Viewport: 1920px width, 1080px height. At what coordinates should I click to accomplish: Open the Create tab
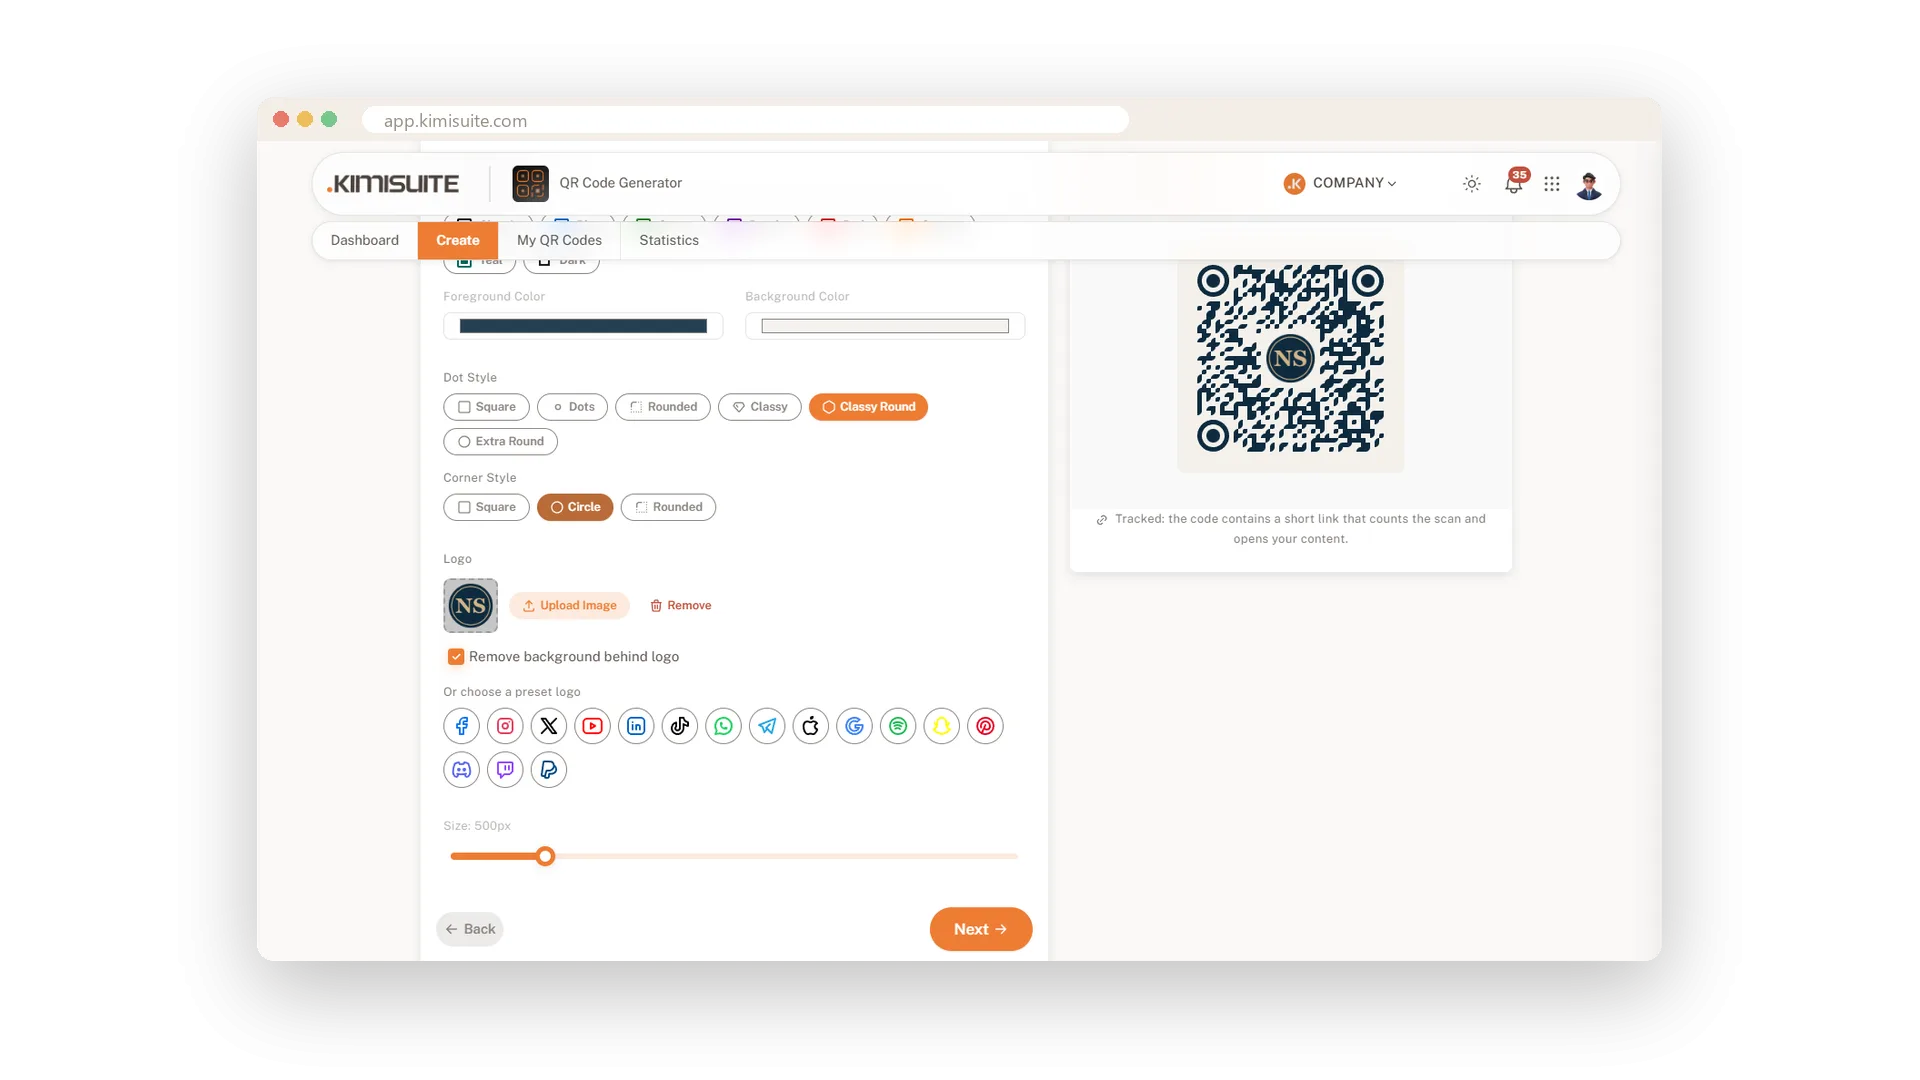(458, 240)
